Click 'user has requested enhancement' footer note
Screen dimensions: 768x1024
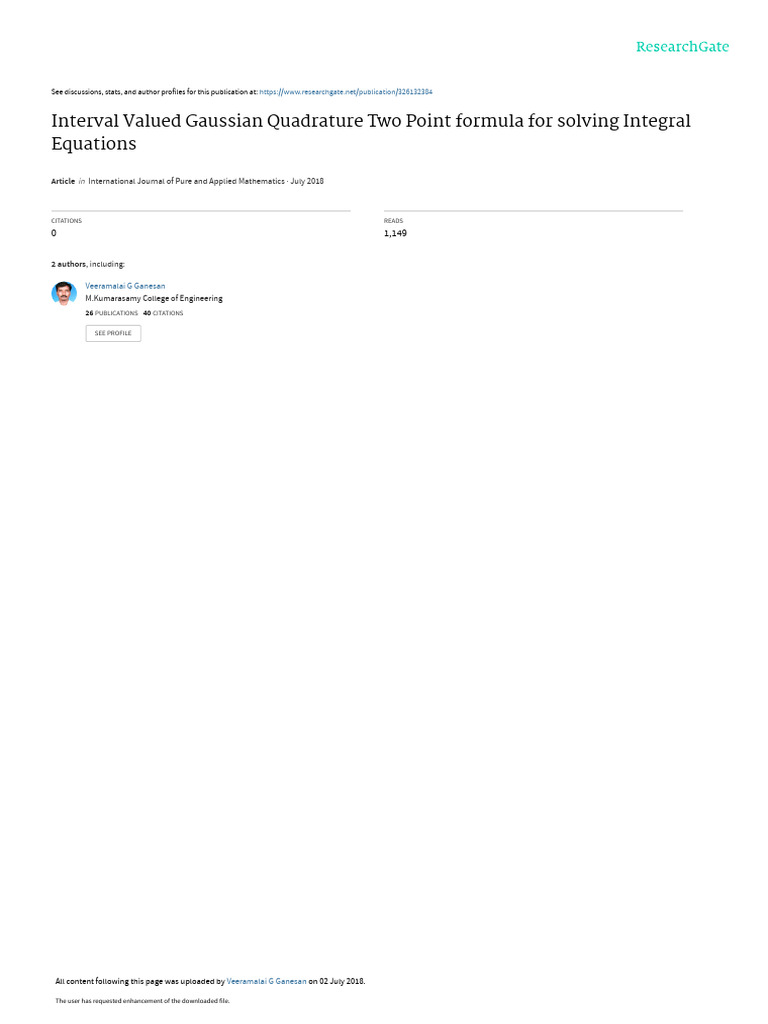(142, 1000)
